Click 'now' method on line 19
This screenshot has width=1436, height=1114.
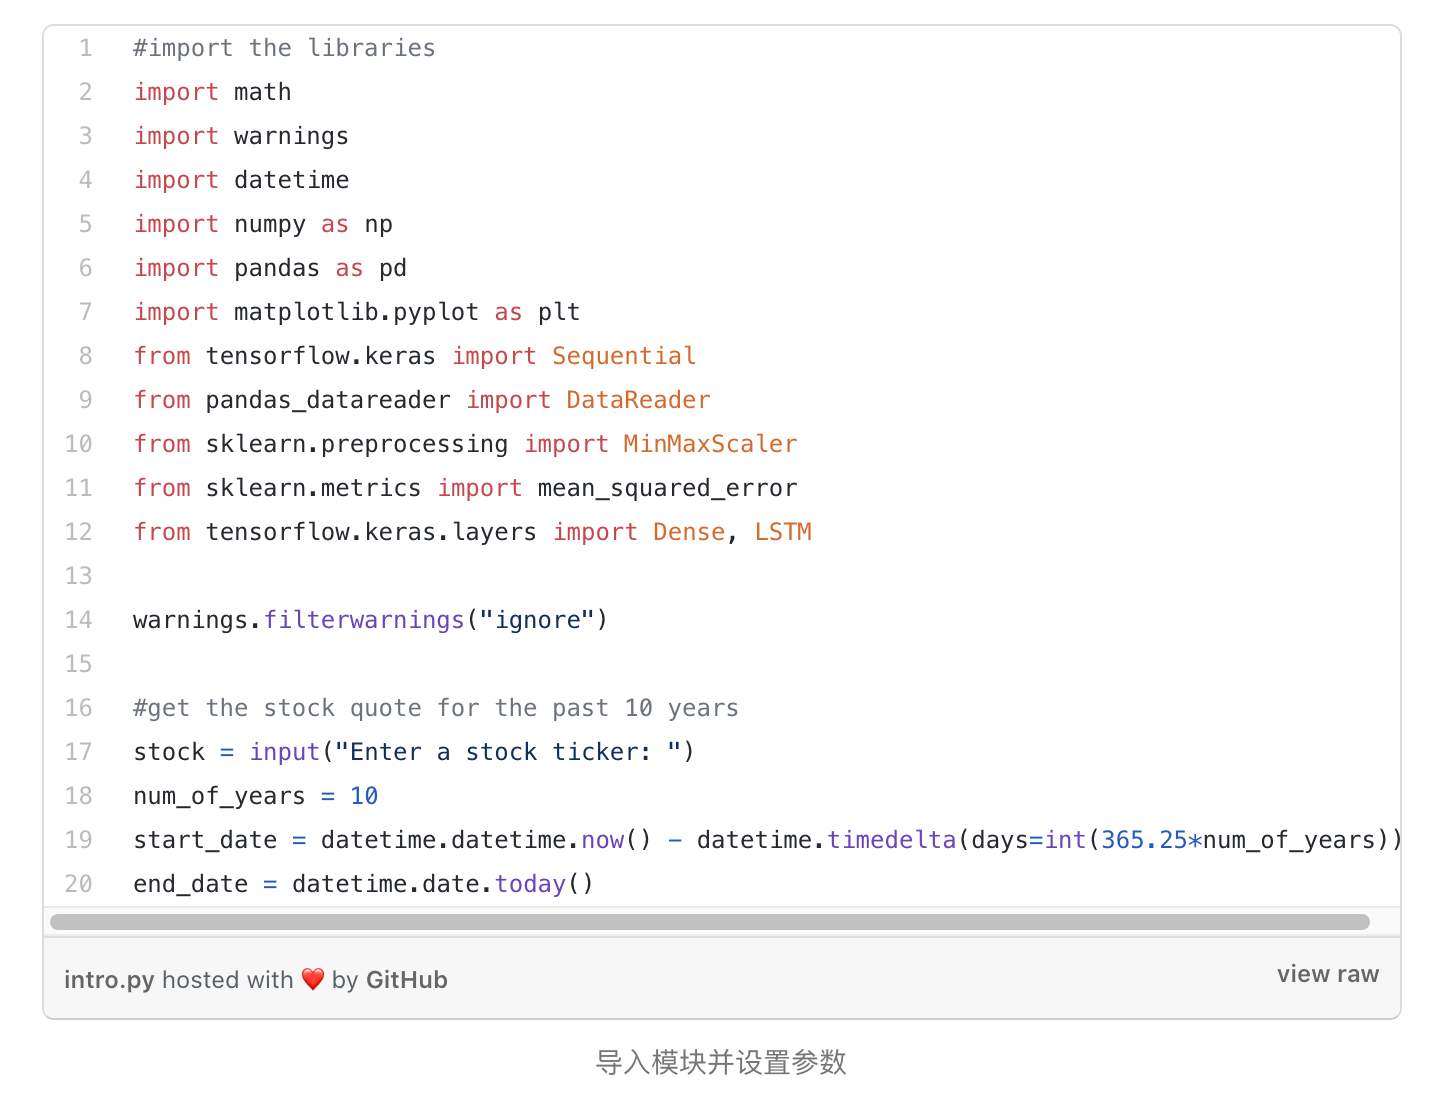coord(603,840)
